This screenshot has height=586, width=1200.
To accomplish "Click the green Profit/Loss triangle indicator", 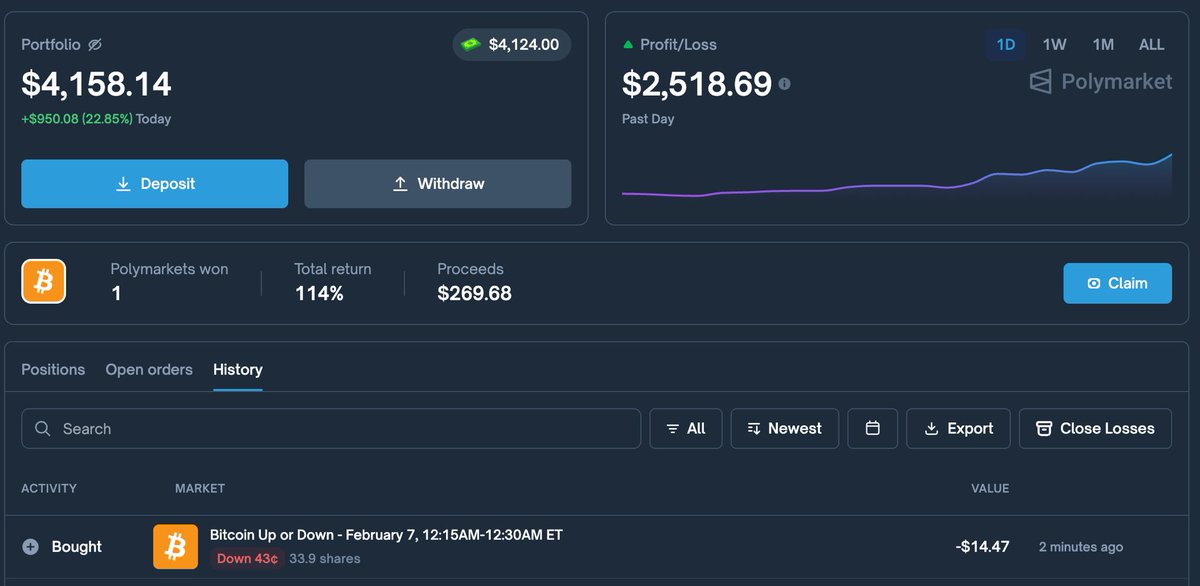I will 628,45.
